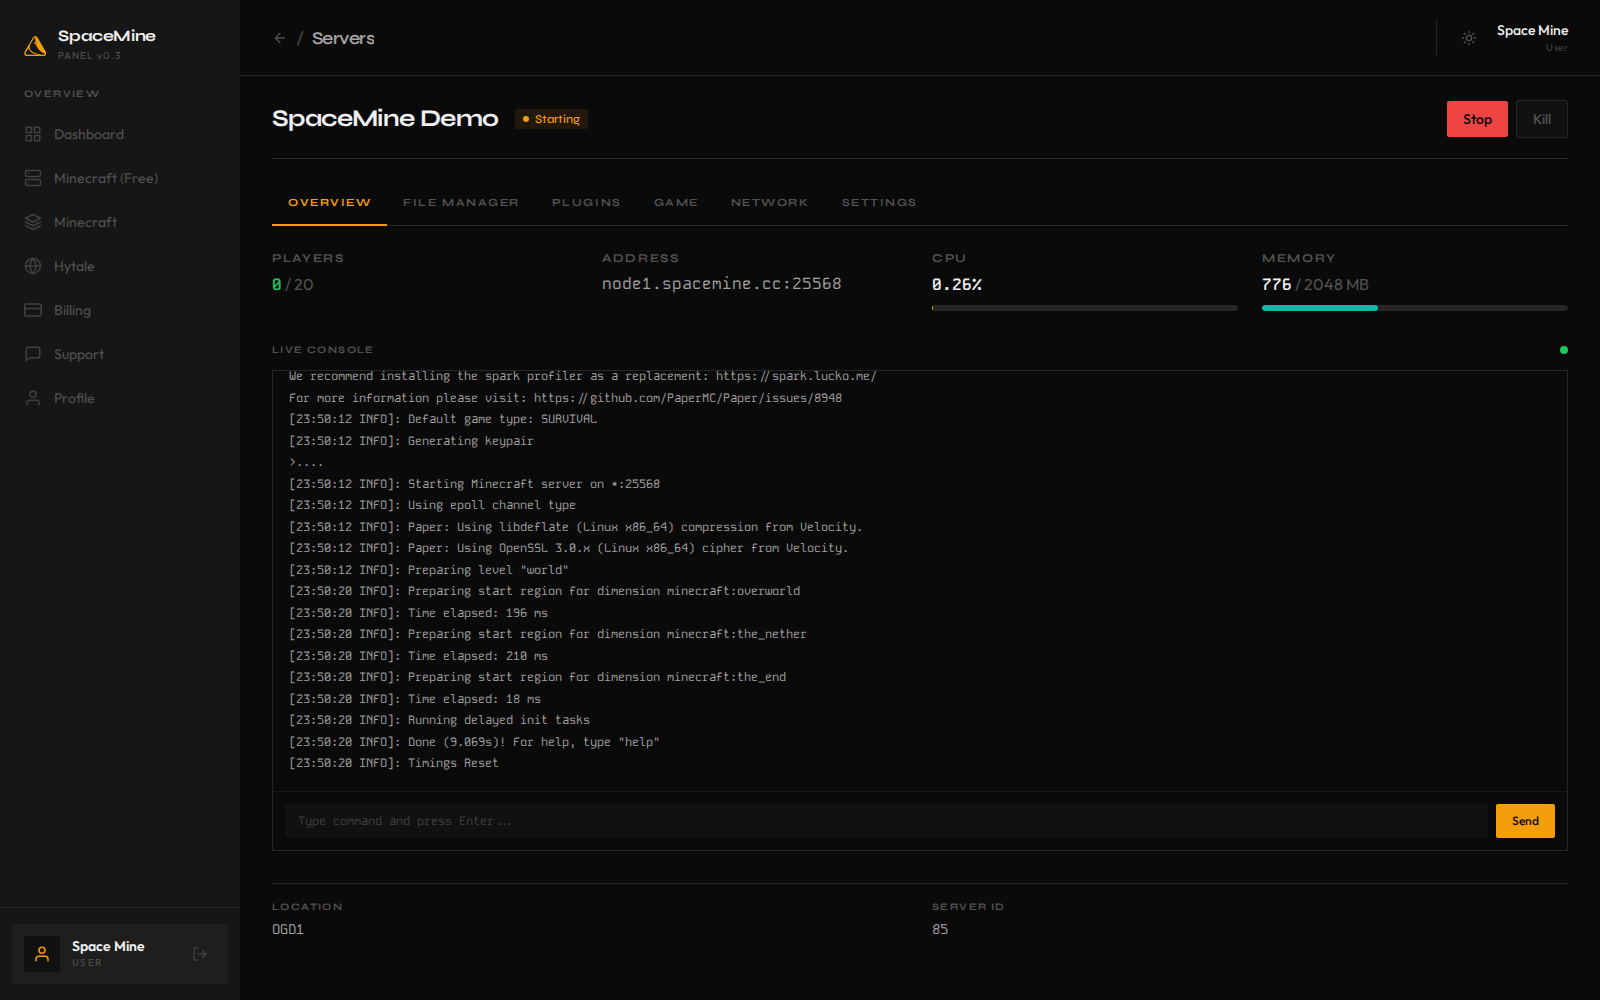Switch to the Game tab
The image size is (1600, 1000).
click(x=676, y=203)
